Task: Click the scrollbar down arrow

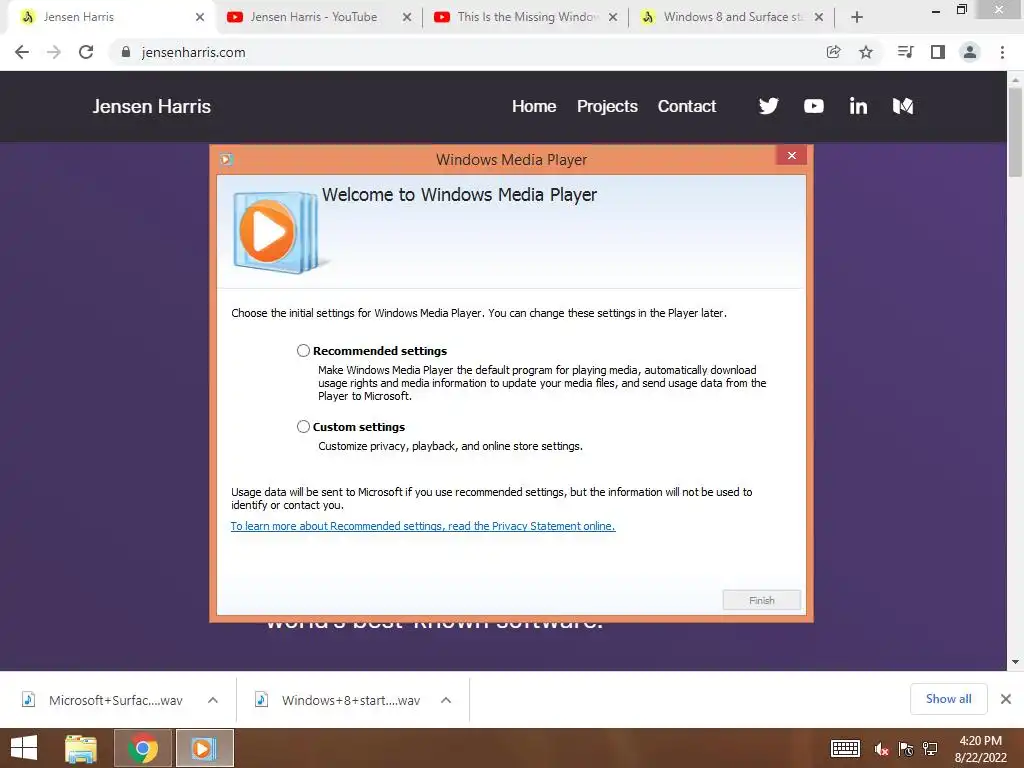Action: click(x=1015, y=662)
